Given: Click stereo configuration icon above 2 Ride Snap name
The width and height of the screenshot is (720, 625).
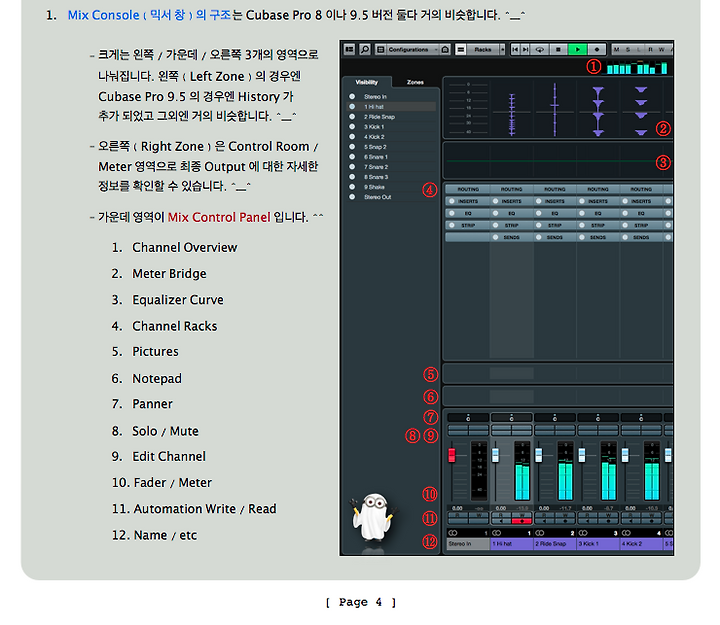Looking at the screenshot, I should click(540, 533).
